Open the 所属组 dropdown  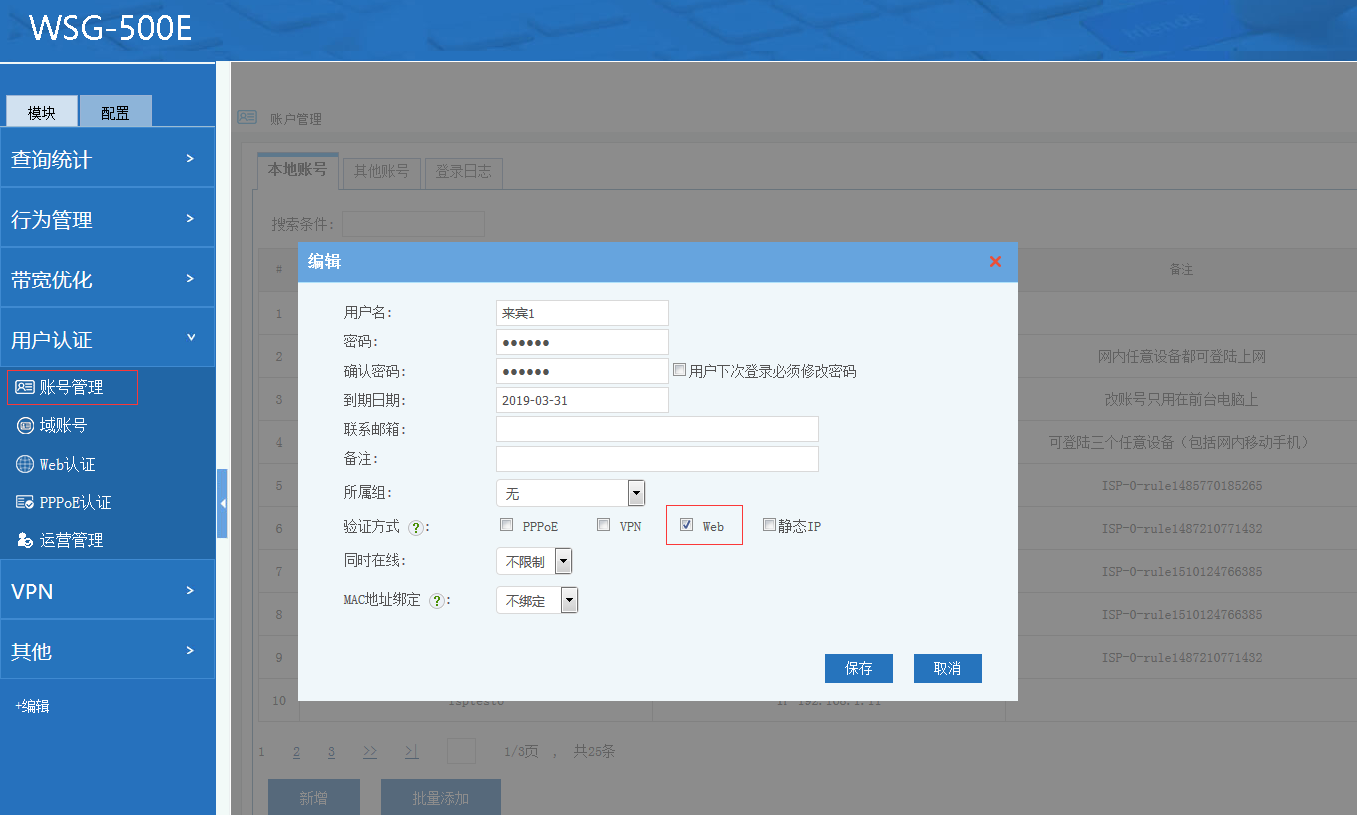(x=635, y=493)
